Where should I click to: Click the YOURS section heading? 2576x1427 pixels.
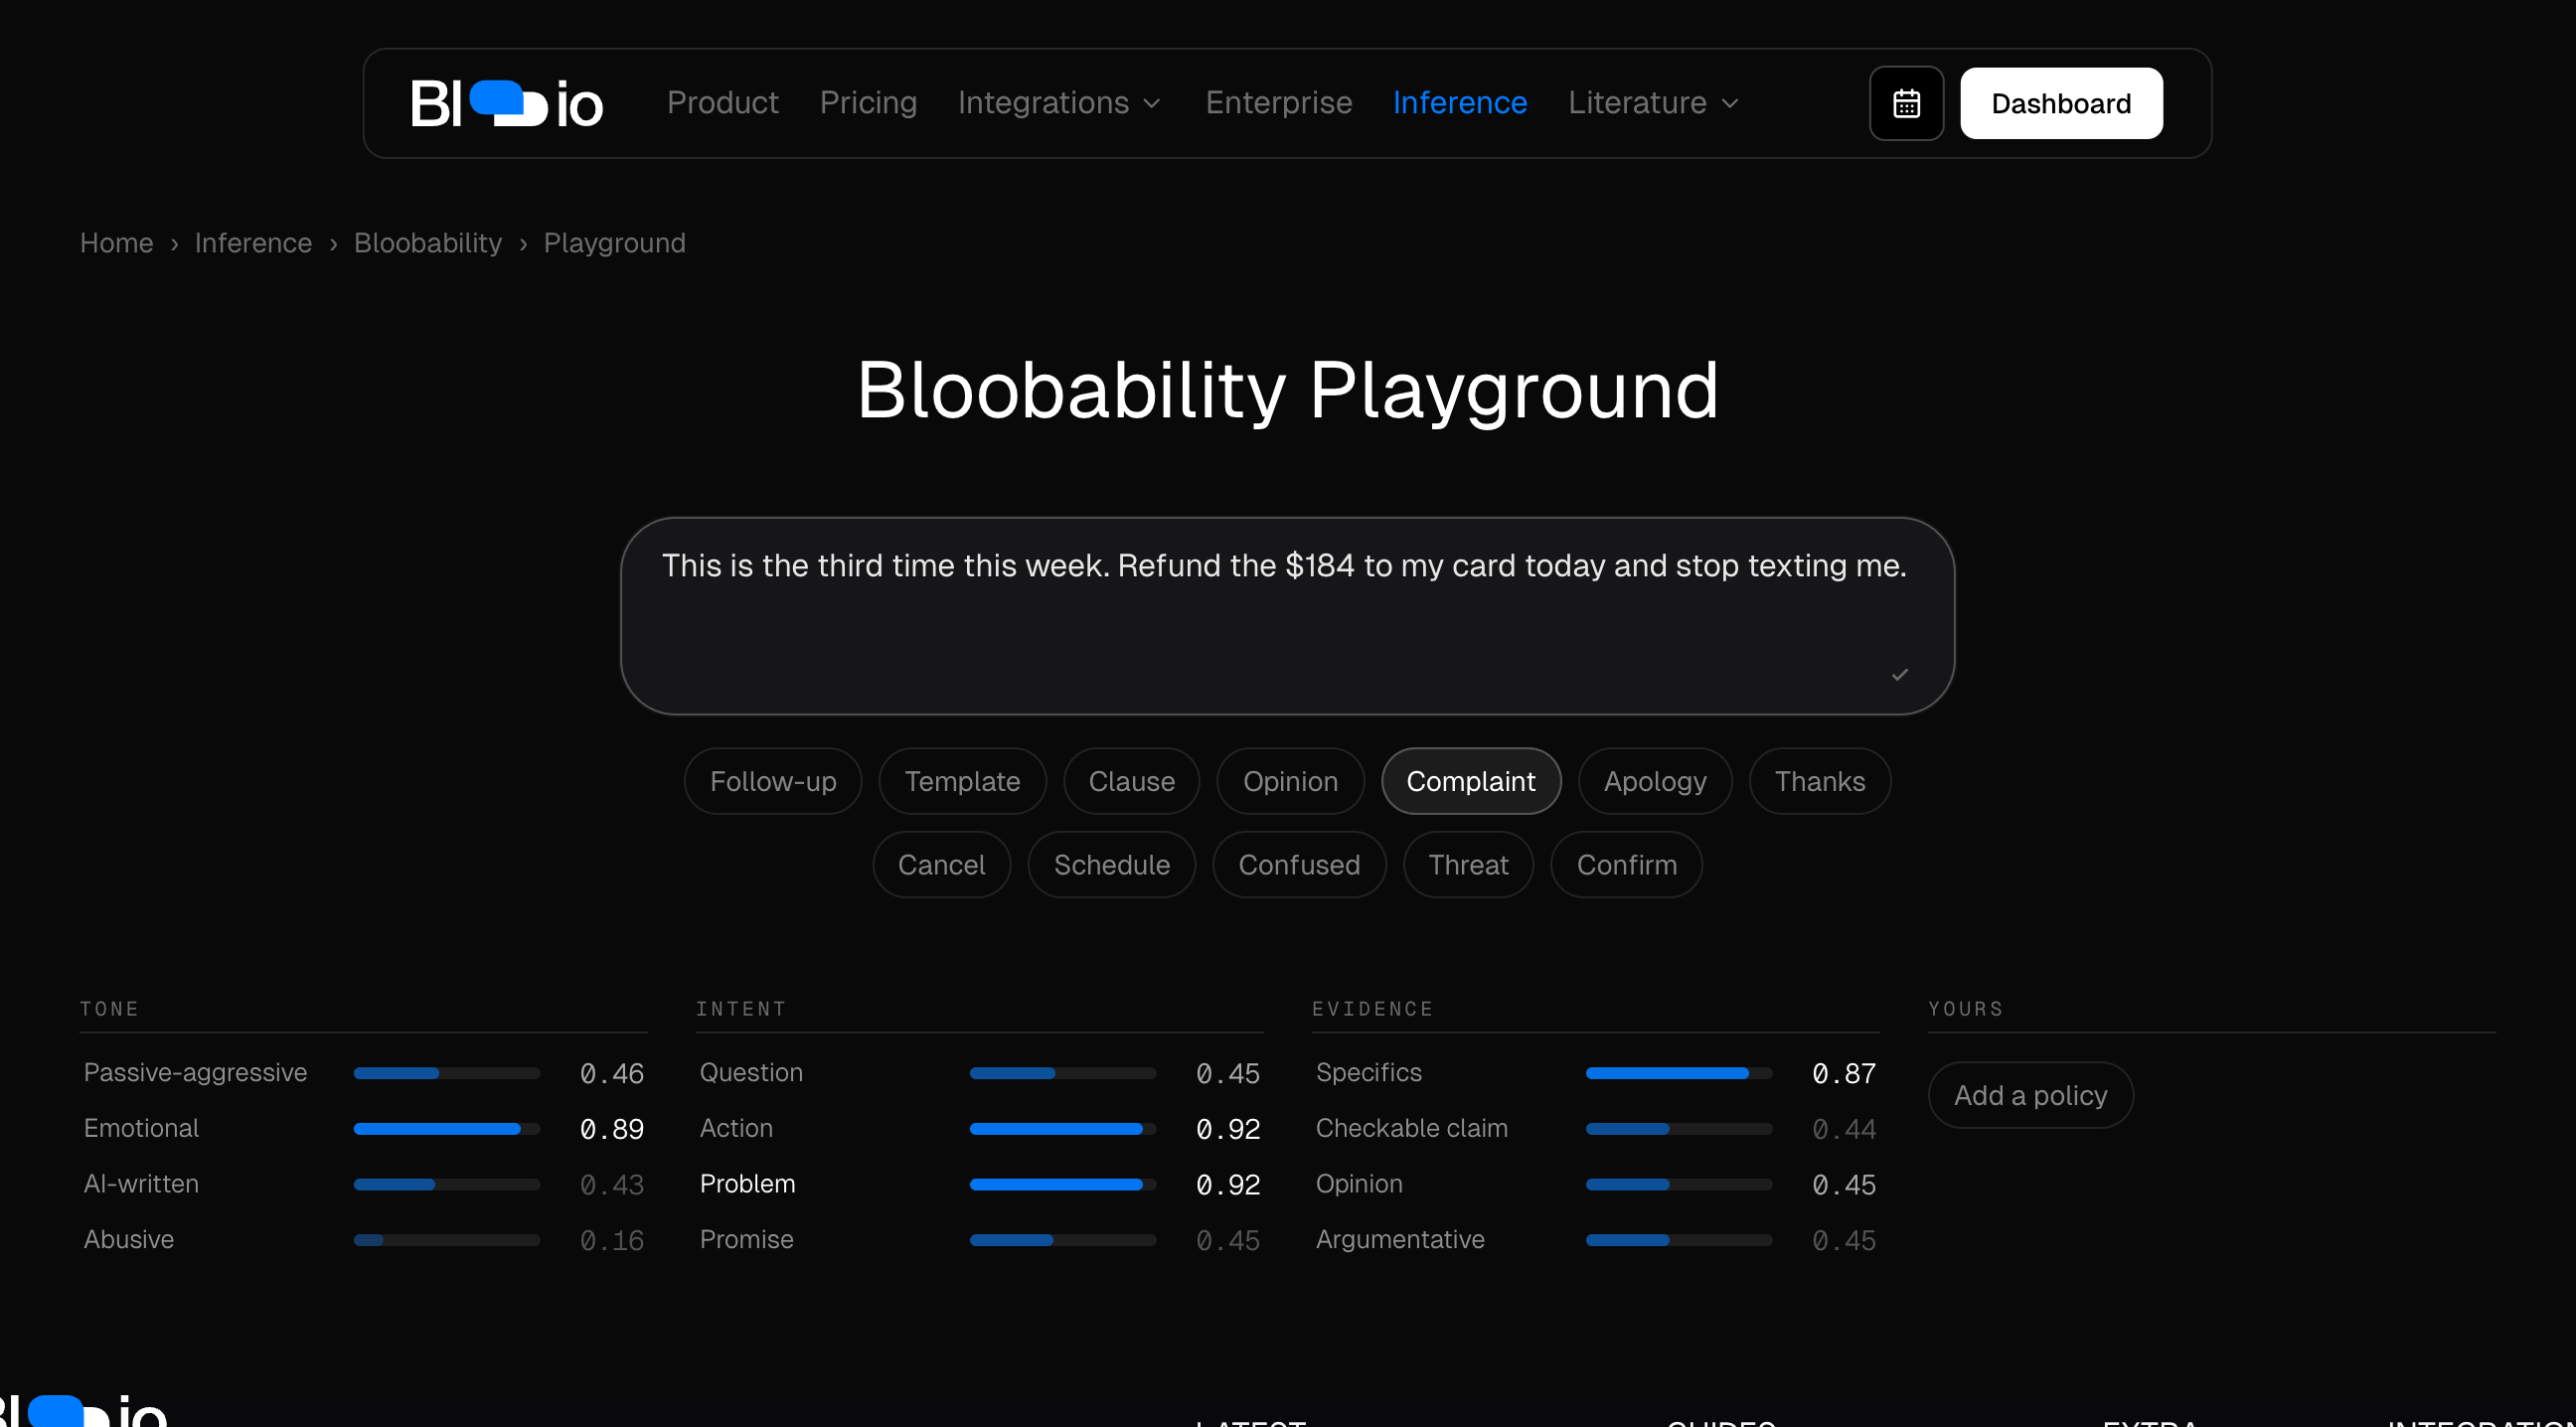1965,1009
